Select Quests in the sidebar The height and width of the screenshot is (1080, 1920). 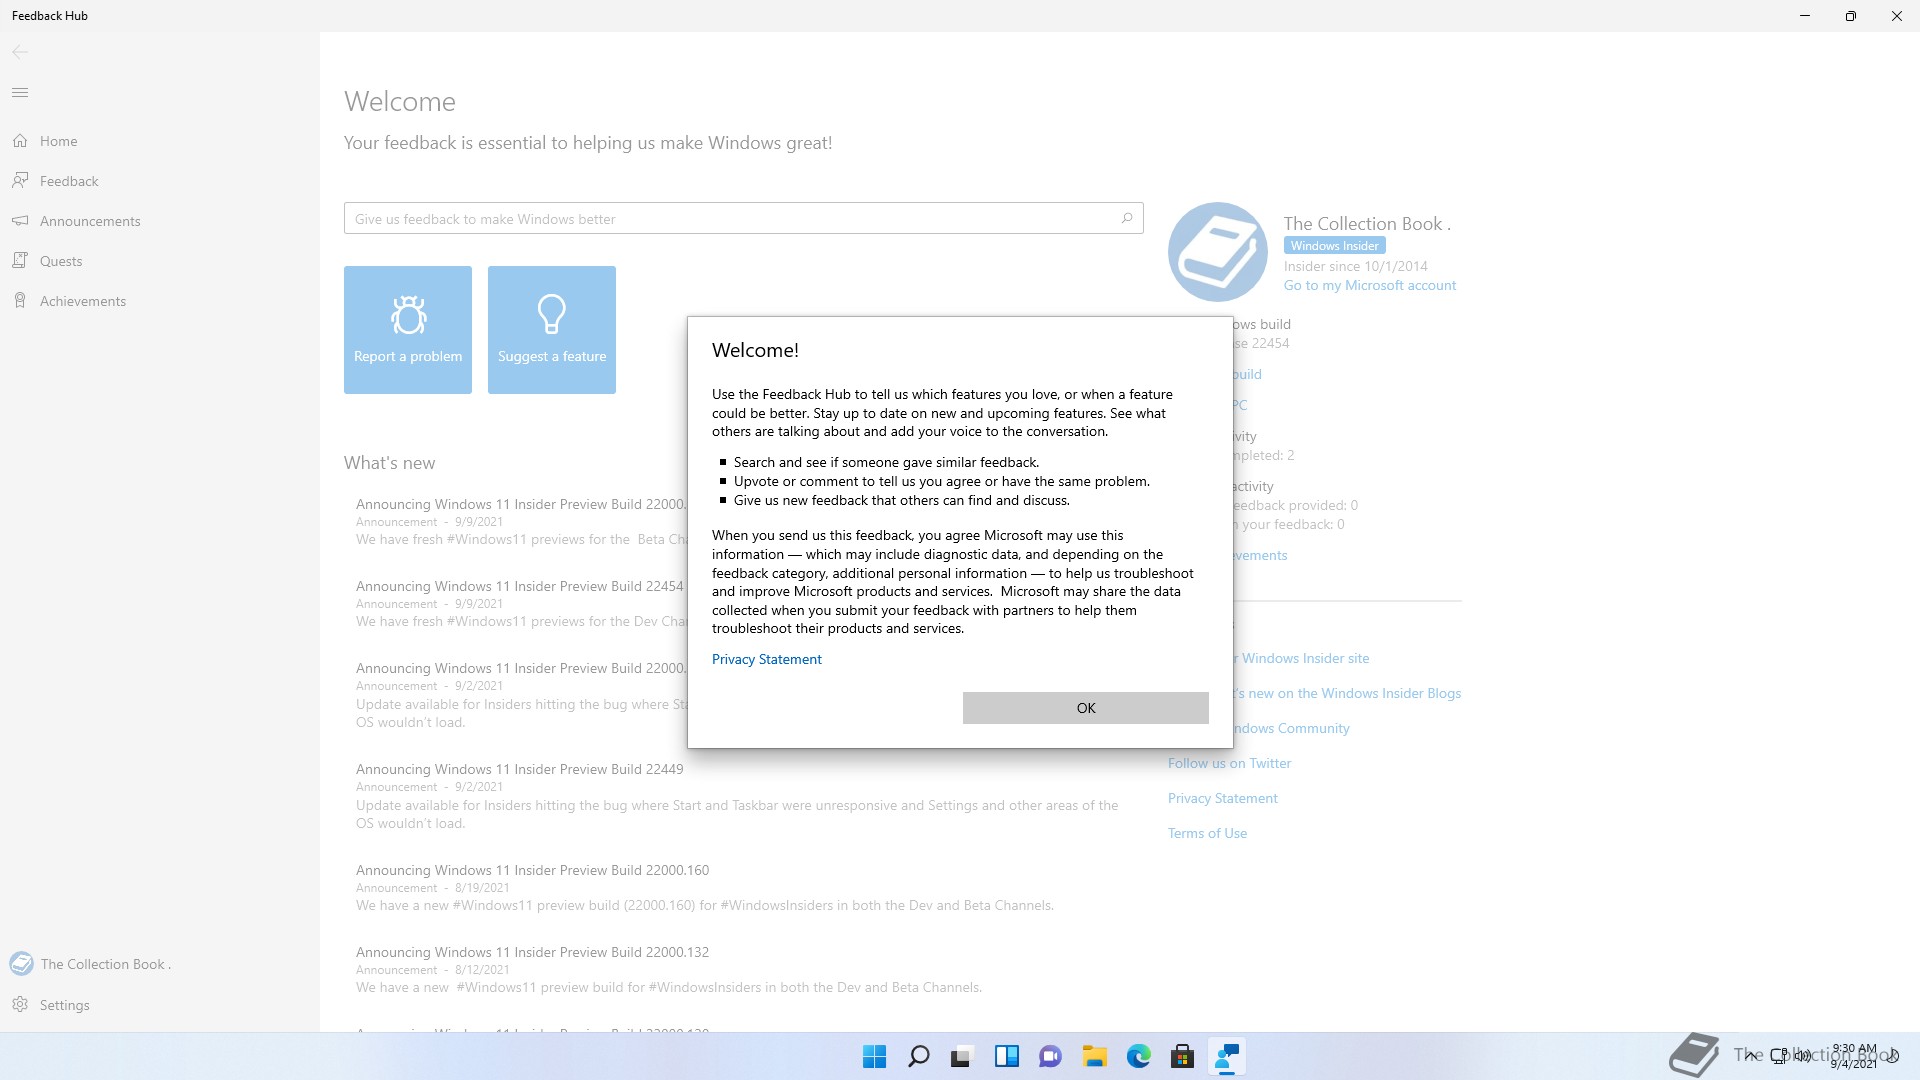click(61, 261)
